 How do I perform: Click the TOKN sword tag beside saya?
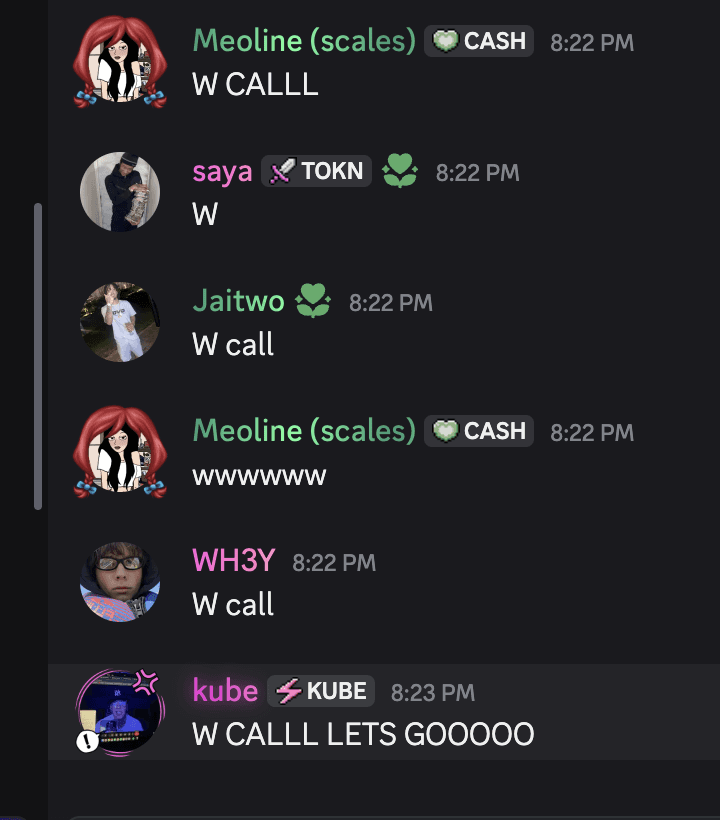[316, 171]
